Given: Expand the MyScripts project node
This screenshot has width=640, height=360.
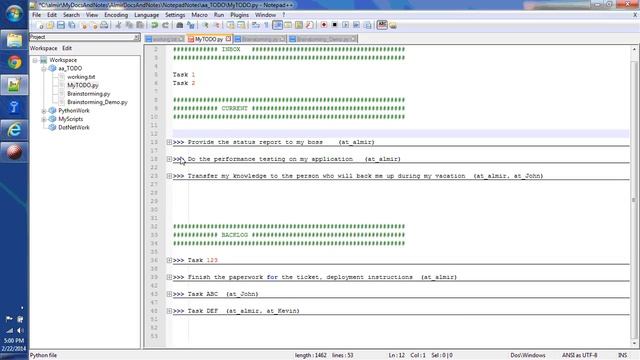Looking at the screenshot, I should pyautogui.click(x=44, y=119).
